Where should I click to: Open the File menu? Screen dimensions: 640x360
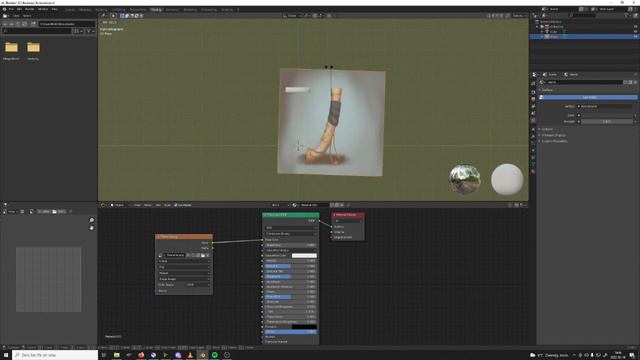11,9
